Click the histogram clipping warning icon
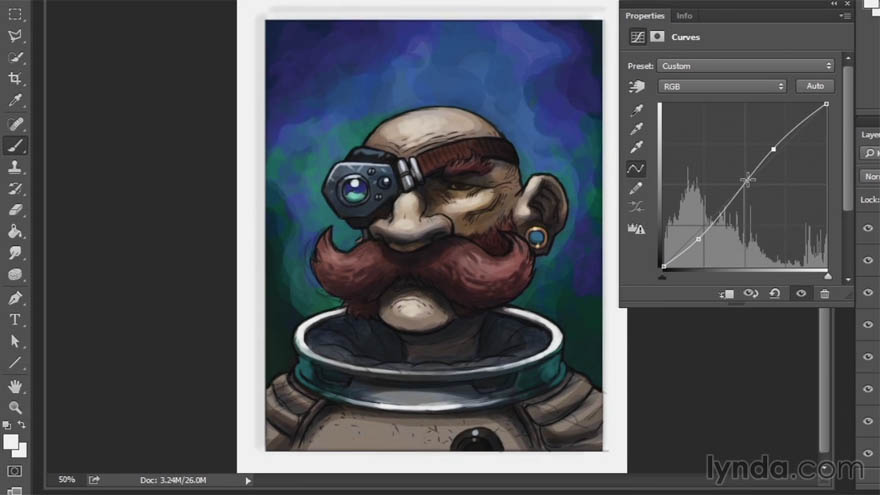880x495 pixels. (636, 228)
